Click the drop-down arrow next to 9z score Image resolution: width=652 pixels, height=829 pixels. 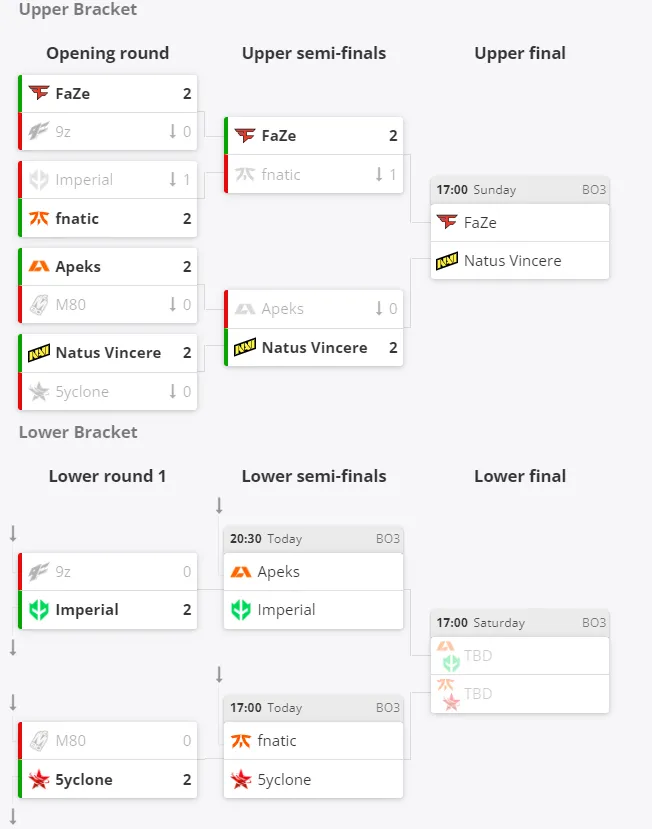point(172,131)
